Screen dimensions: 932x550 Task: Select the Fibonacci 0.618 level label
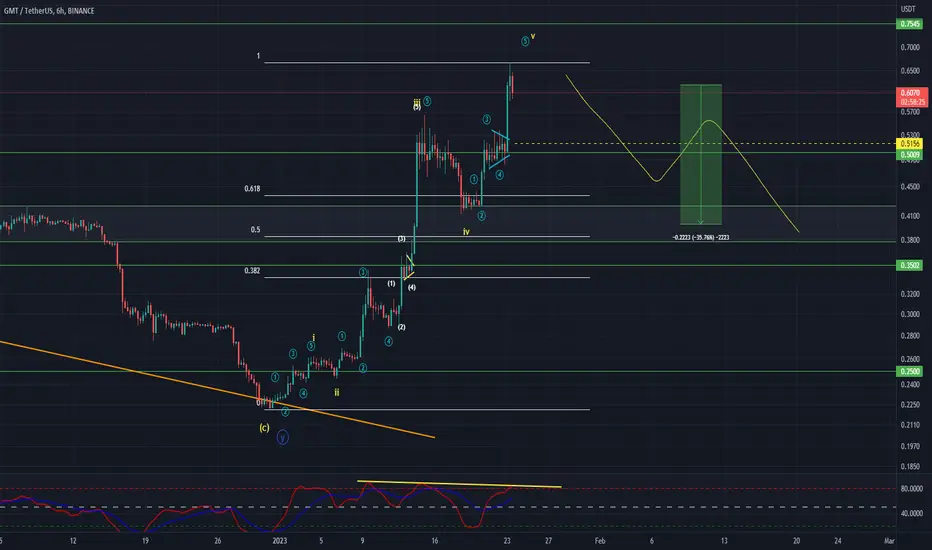tap(252, 188)
